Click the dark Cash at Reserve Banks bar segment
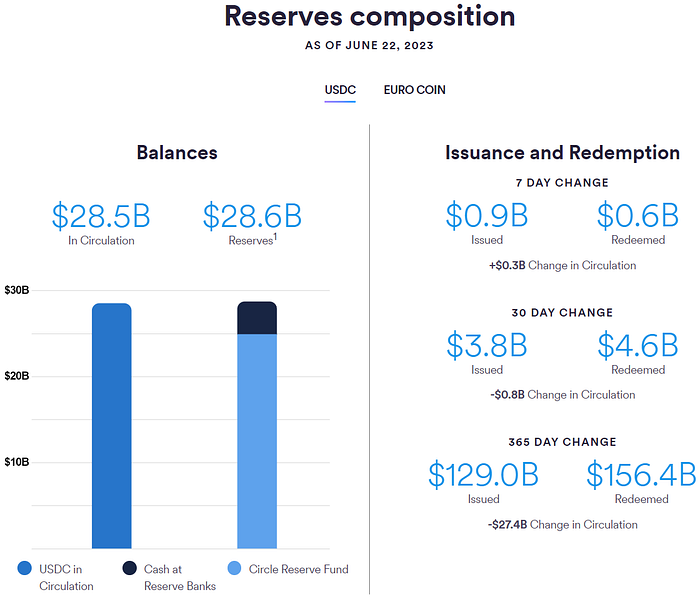The height and width of the screenshot is (597, 700). (257, 318)
